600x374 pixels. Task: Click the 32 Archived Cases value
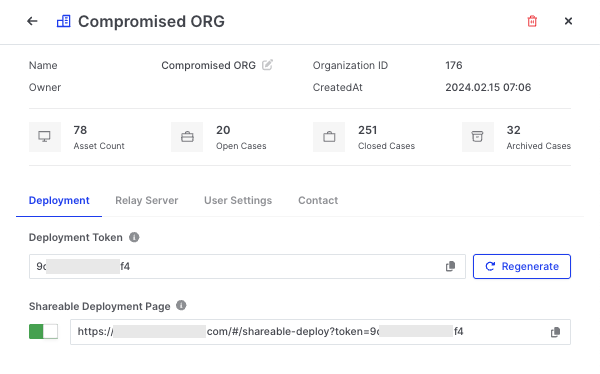pyautogui.click(x=514, y=130)
